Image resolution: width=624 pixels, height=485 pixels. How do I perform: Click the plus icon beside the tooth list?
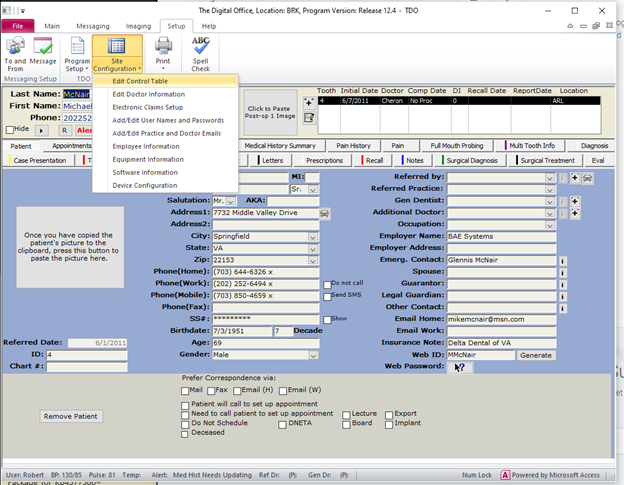pyautogui.click(x=309, y=102)
